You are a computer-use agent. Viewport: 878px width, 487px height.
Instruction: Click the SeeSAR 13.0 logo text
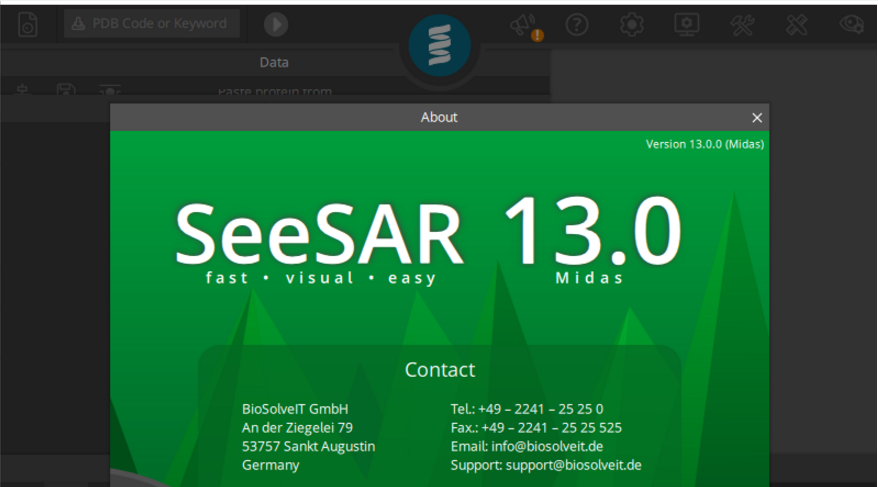tap(428, 232)
